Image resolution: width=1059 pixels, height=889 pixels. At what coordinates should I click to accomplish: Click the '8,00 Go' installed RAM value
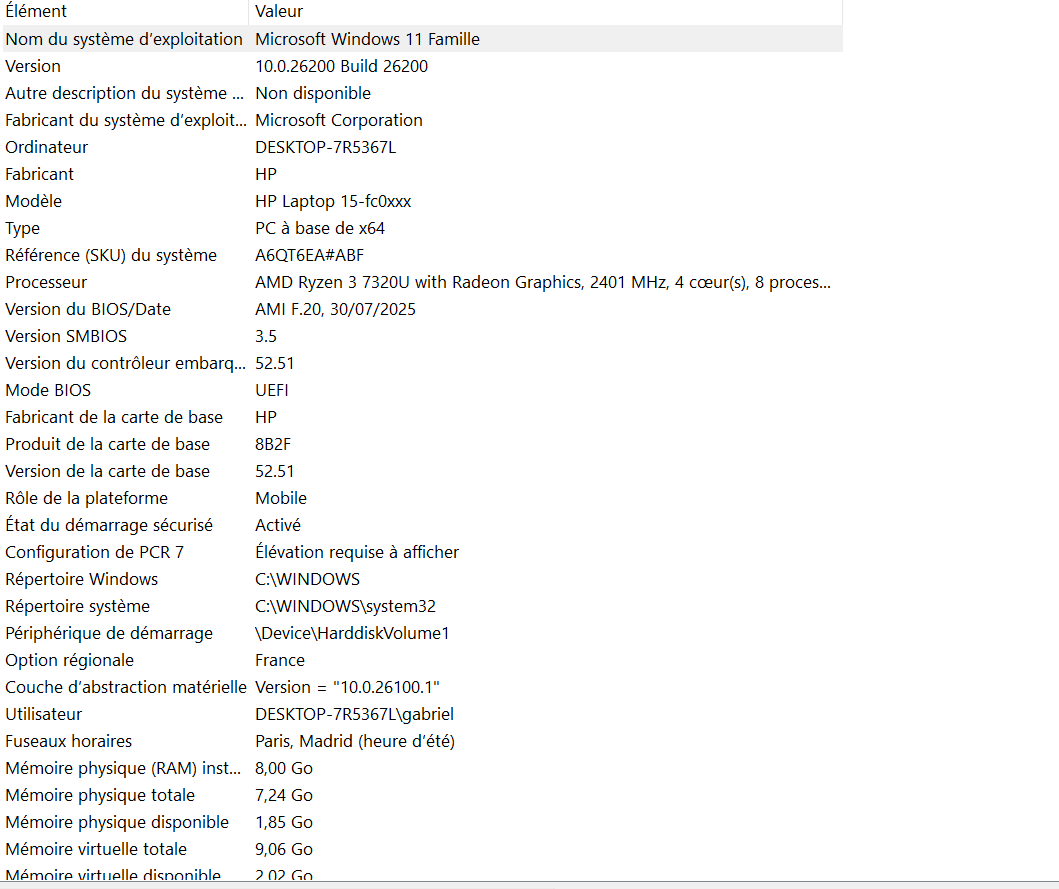[284, 769]
